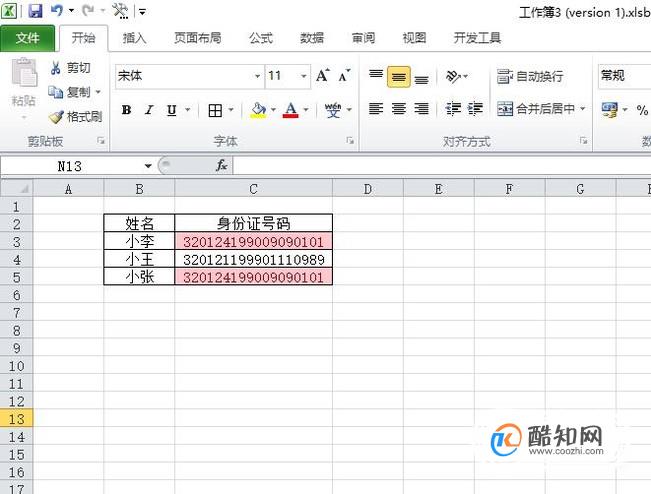Viewport: 651px width, 494px height.
Task: Open the alignment group dialog launcher
Action: point(583,141)
